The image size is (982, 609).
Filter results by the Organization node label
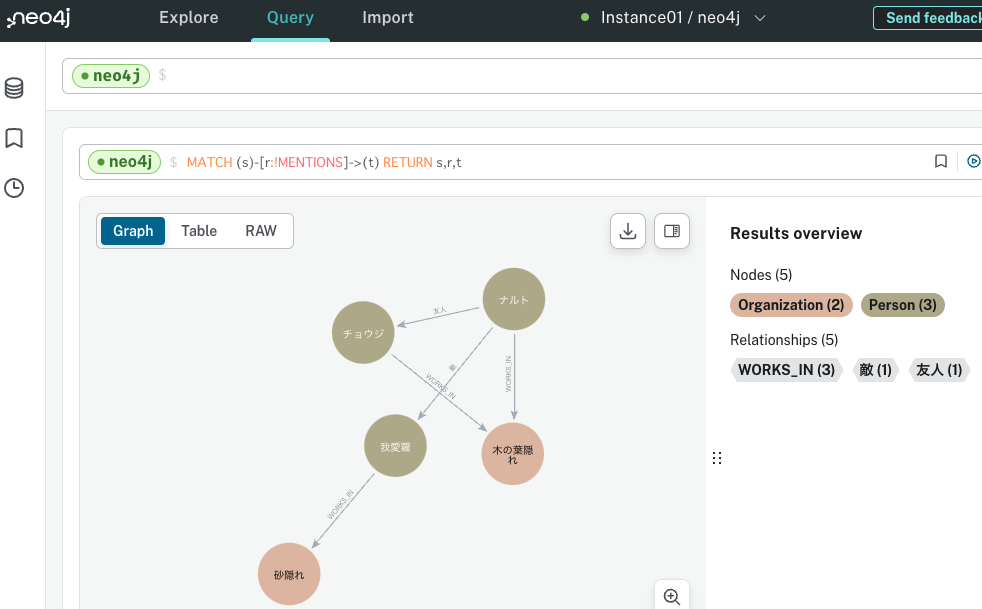click(x=791, y=304)
